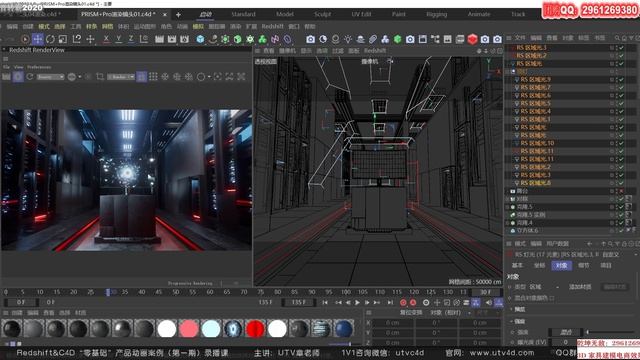Click the refresh icon in Redshift RenderView

click(30, 77)
